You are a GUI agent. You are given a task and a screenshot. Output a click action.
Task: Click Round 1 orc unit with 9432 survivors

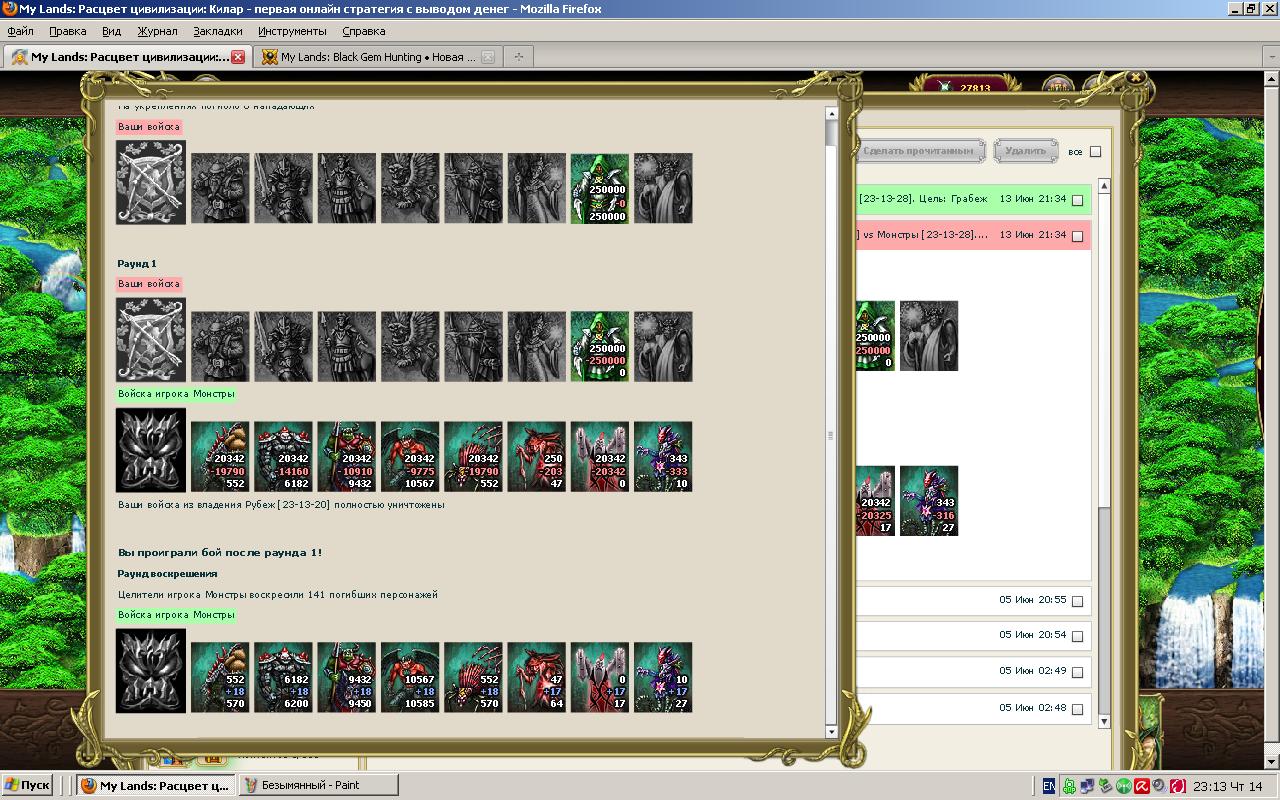(x=347, y=456)
